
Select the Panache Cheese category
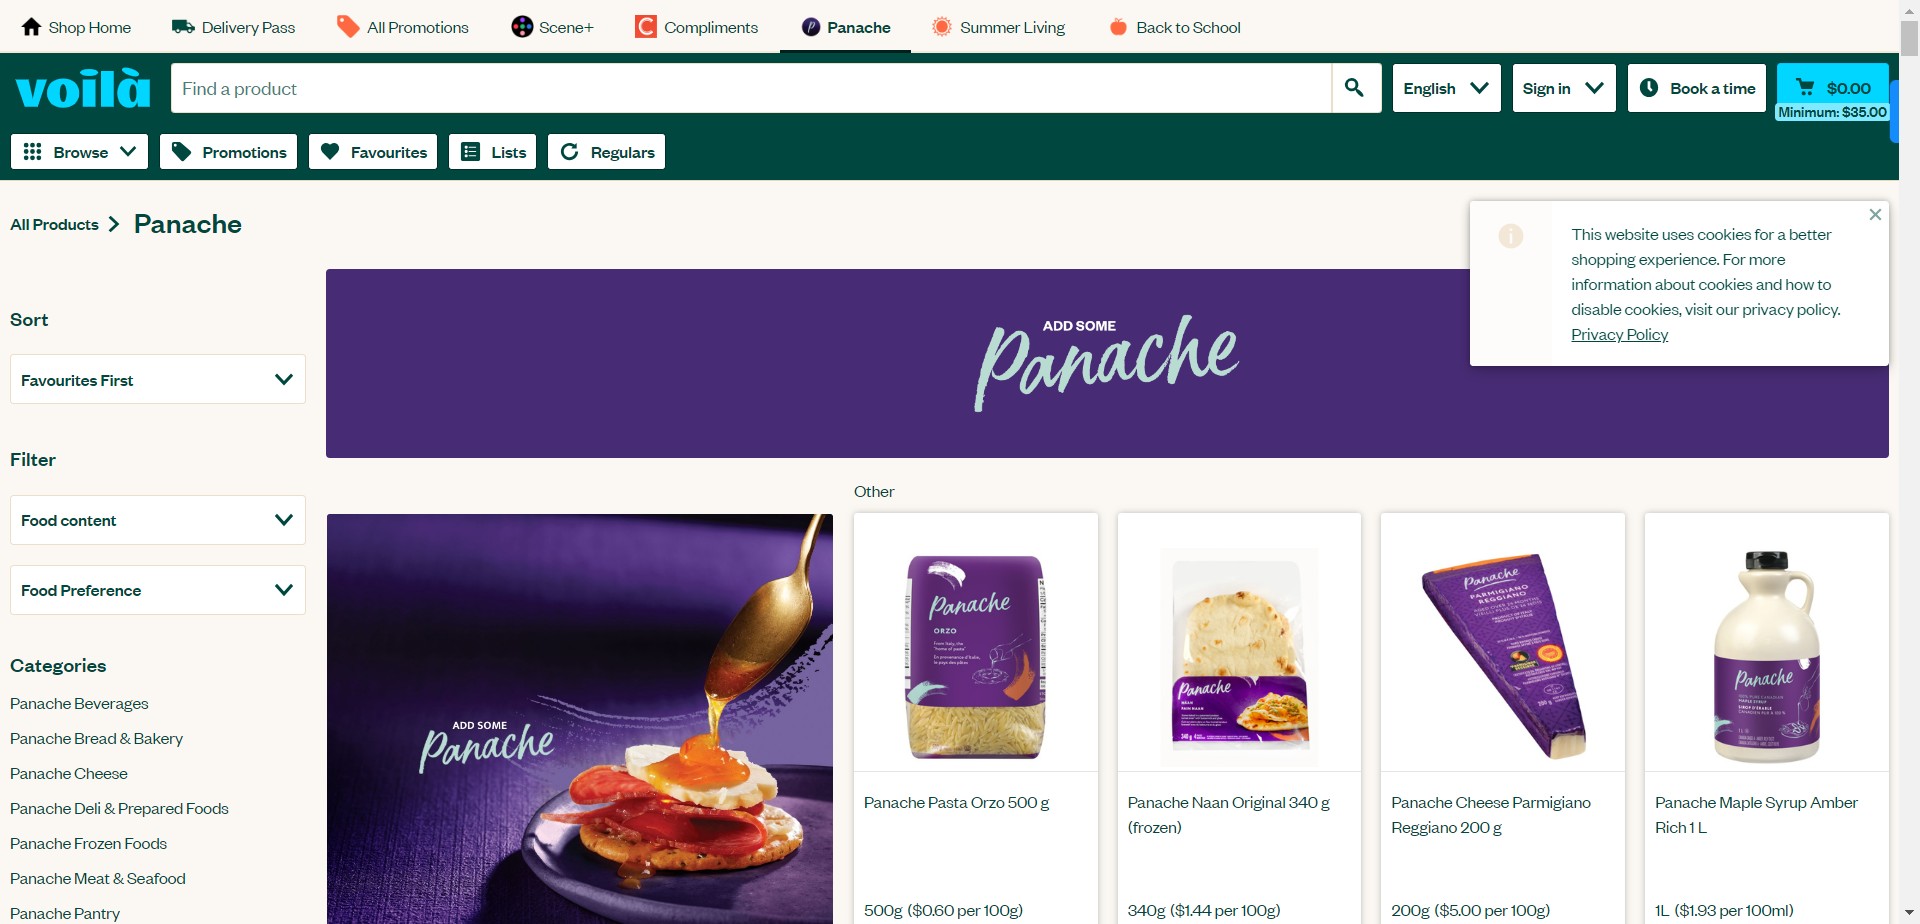click(69, 773)
